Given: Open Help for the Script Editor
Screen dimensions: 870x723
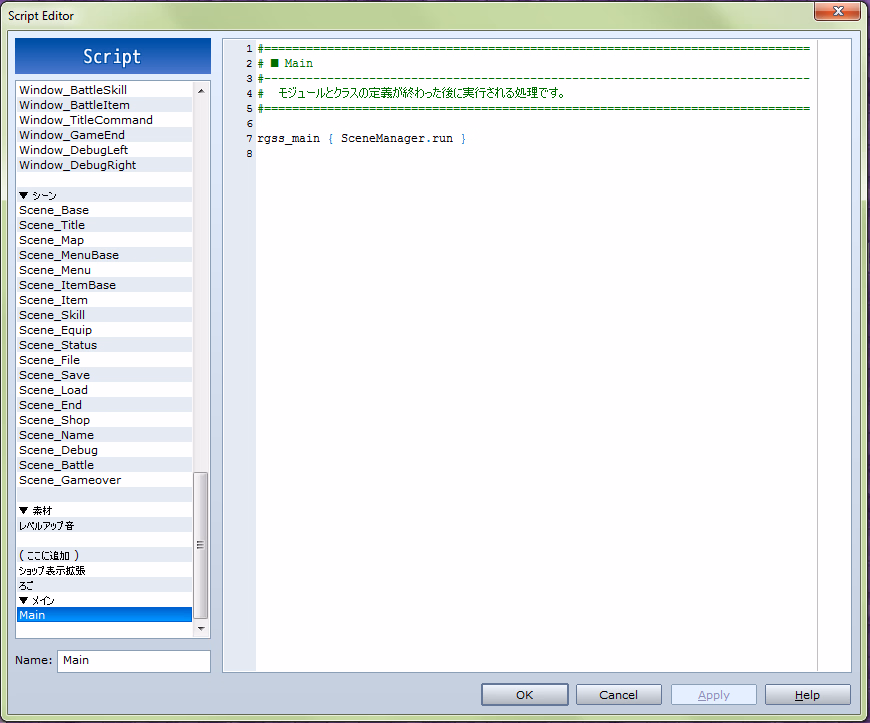Looking at the screenshot, I should click(807, 695).
